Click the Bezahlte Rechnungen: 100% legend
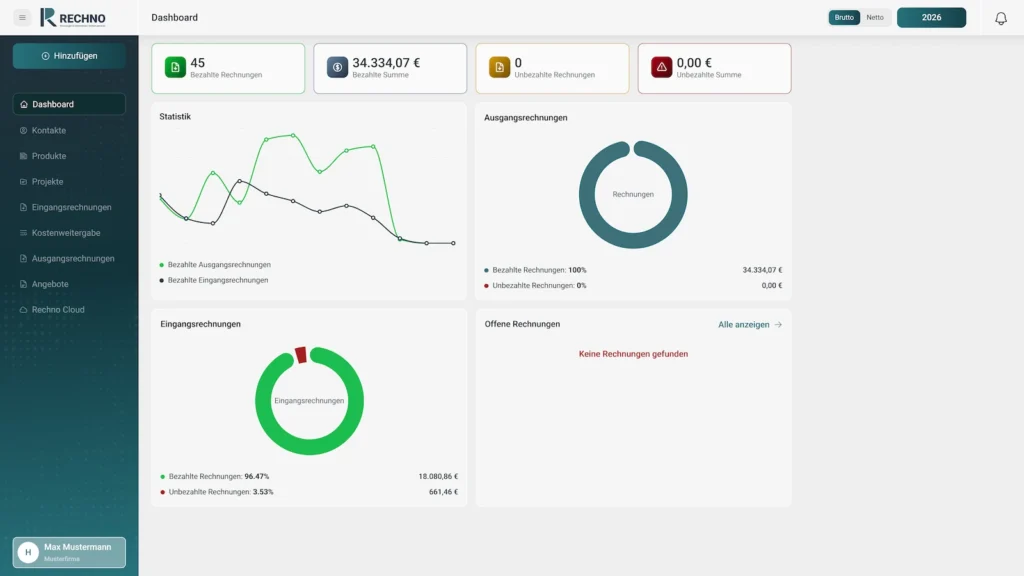 click(x=536, y=270)
